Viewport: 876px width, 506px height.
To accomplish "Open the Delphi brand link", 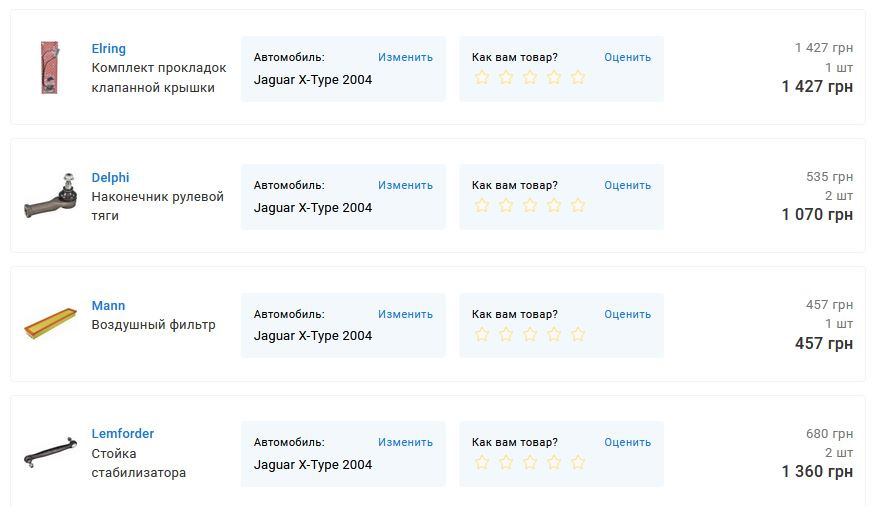I will [x=111, y=177].
